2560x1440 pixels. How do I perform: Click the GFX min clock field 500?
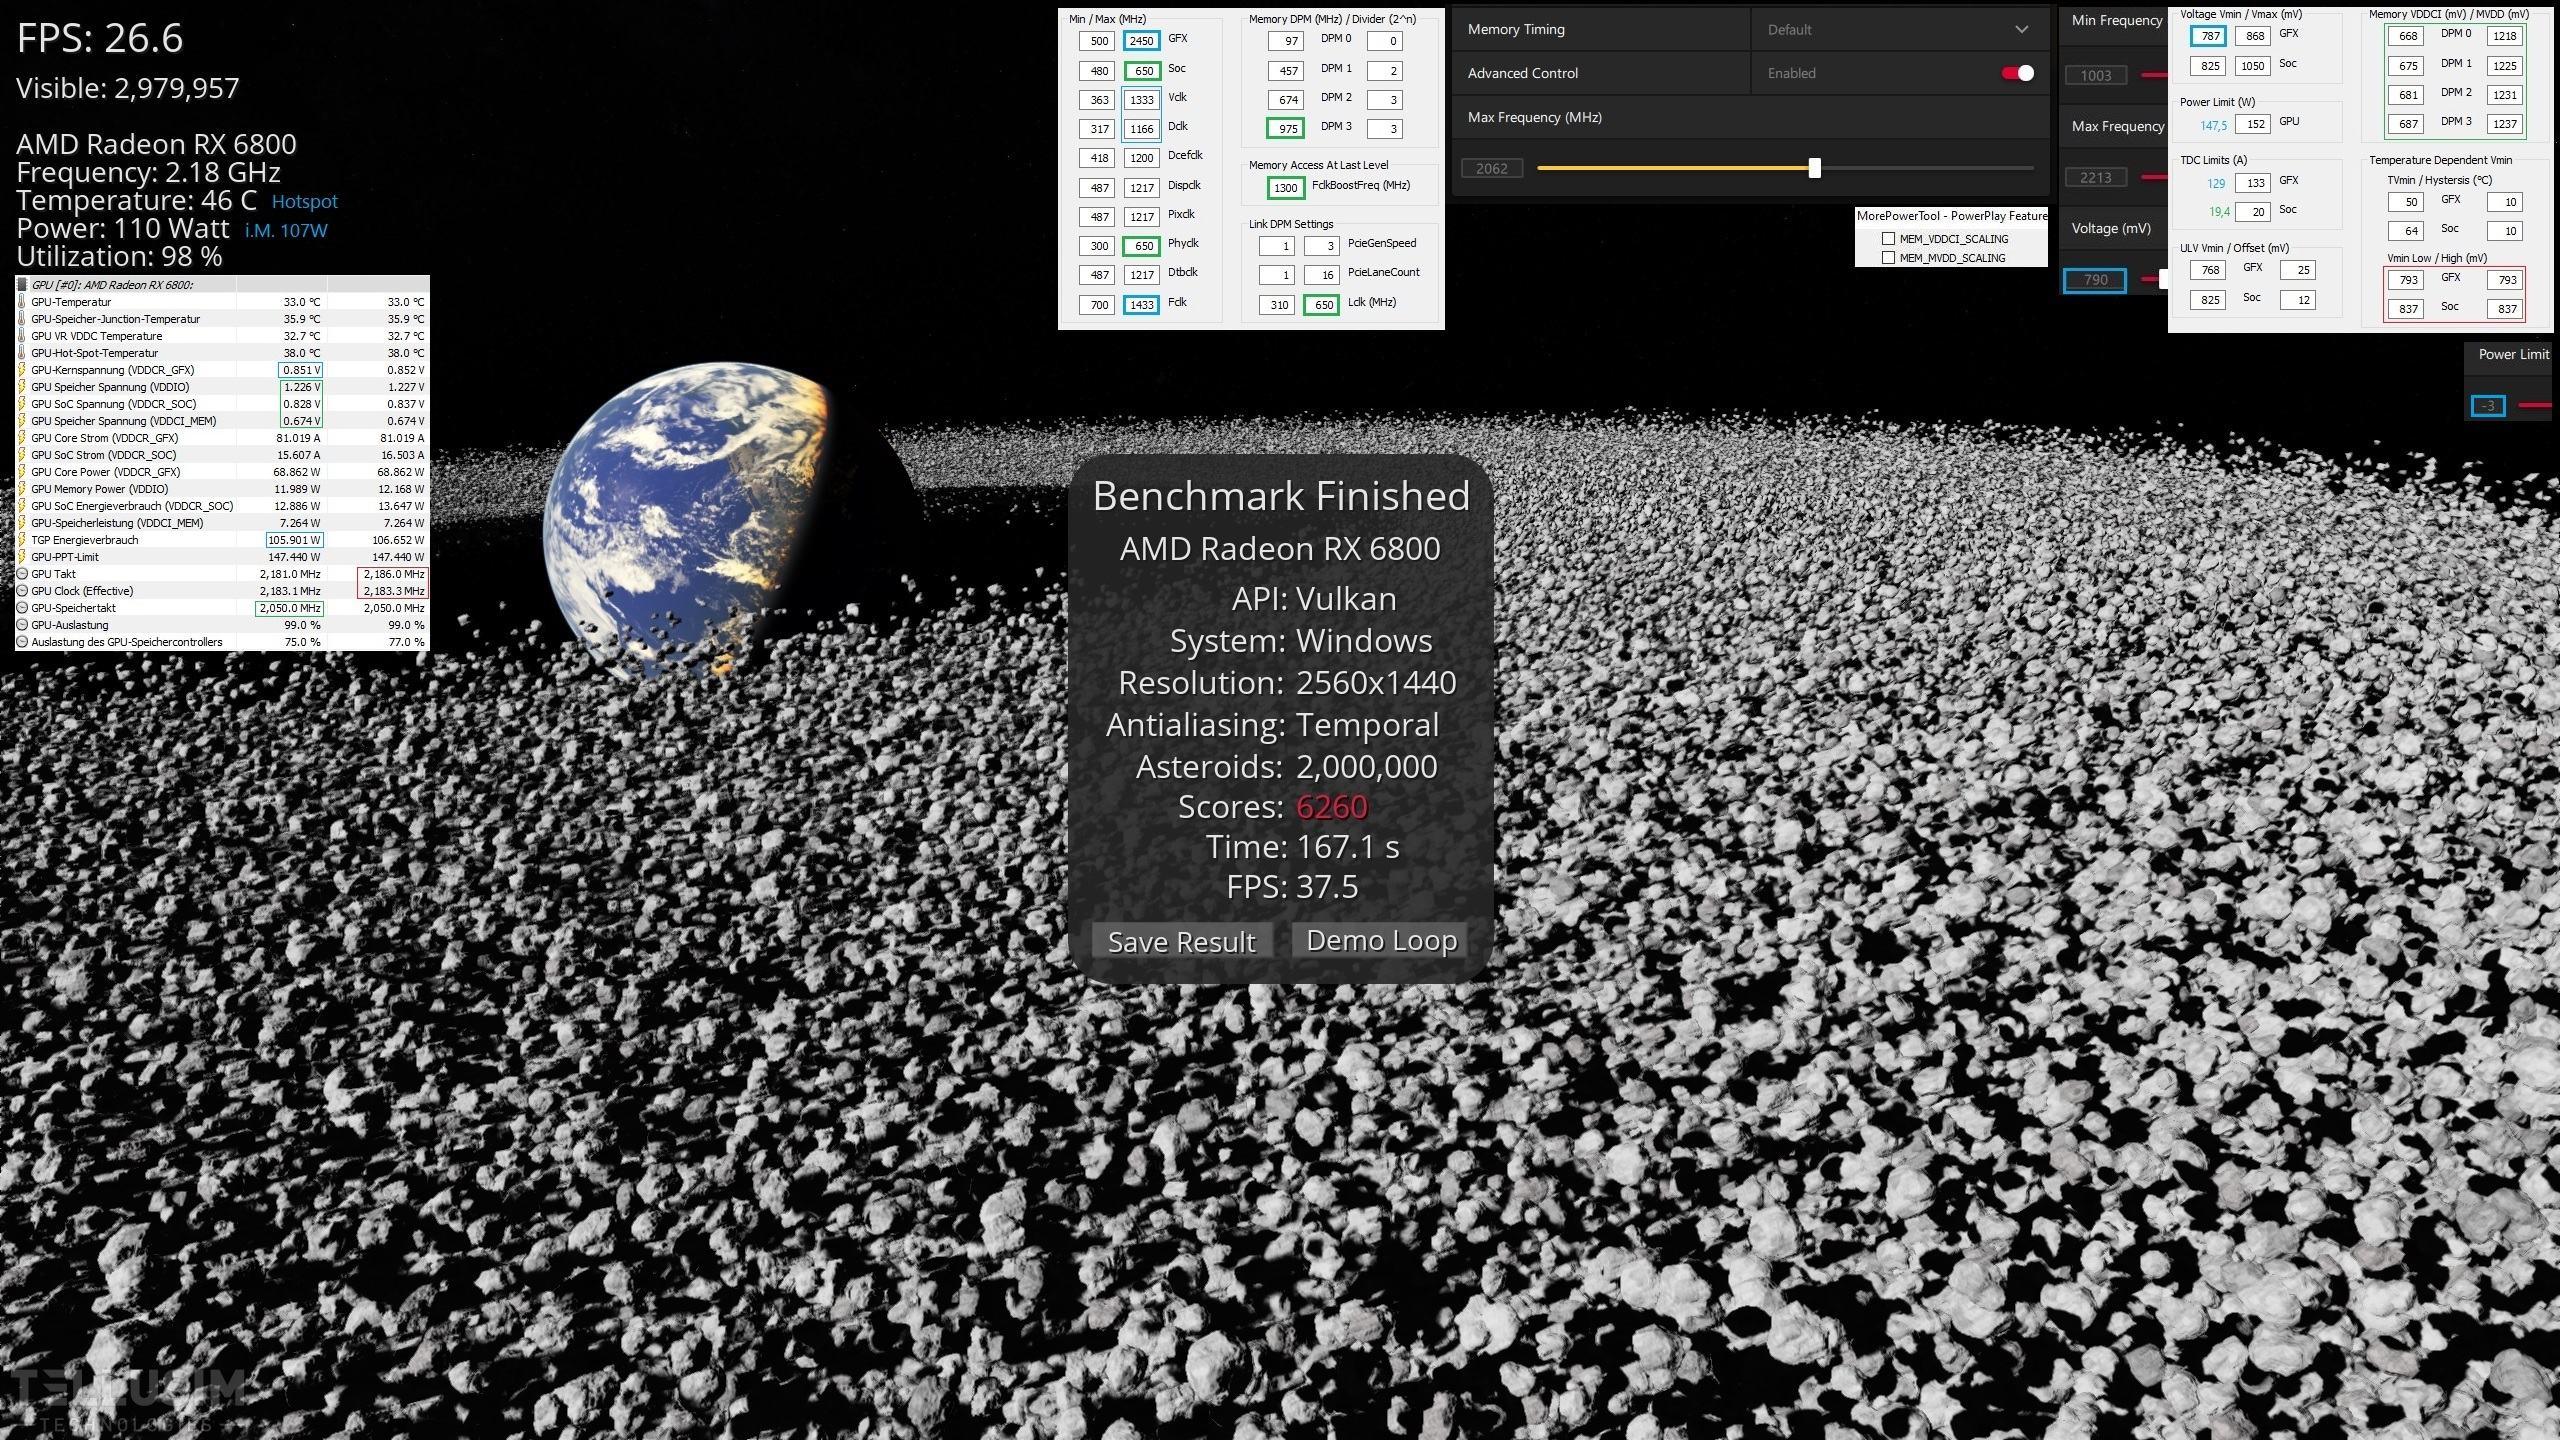point(1097,41)
